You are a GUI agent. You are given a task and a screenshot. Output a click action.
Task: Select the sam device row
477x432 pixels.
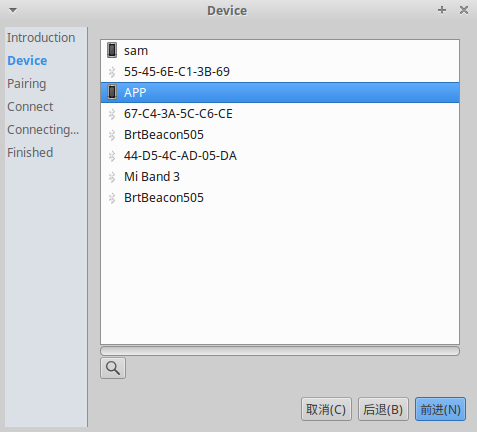pyautogui.click(x=280, y=51)
